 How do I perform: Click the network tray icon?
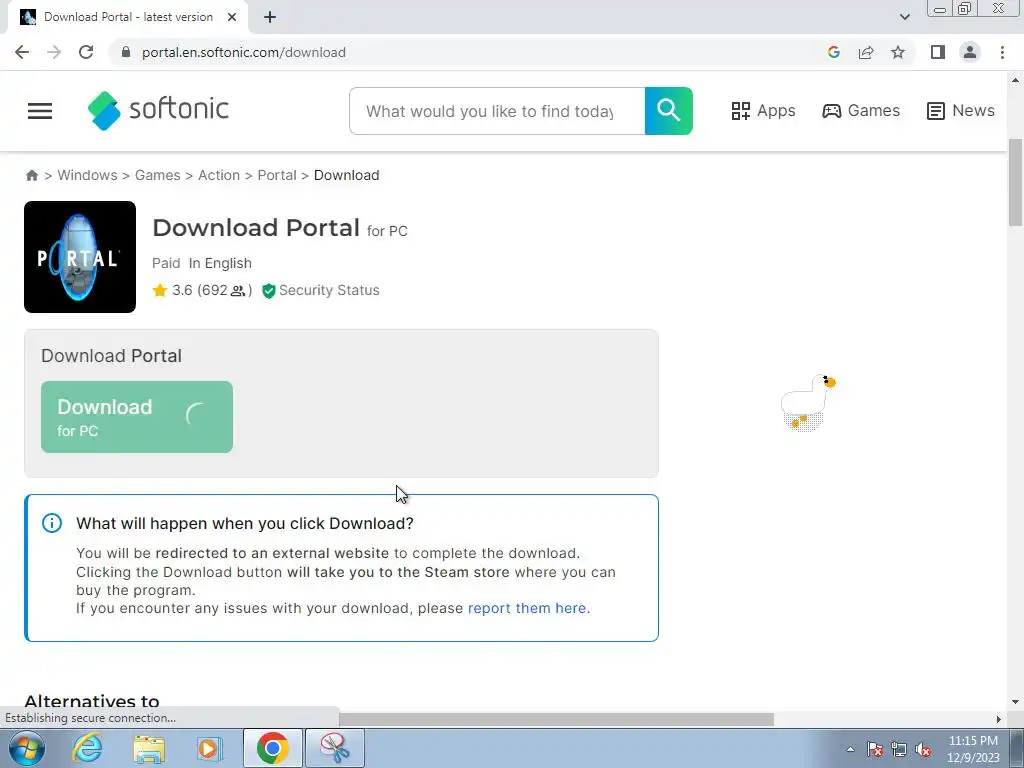tap(899, 749)
